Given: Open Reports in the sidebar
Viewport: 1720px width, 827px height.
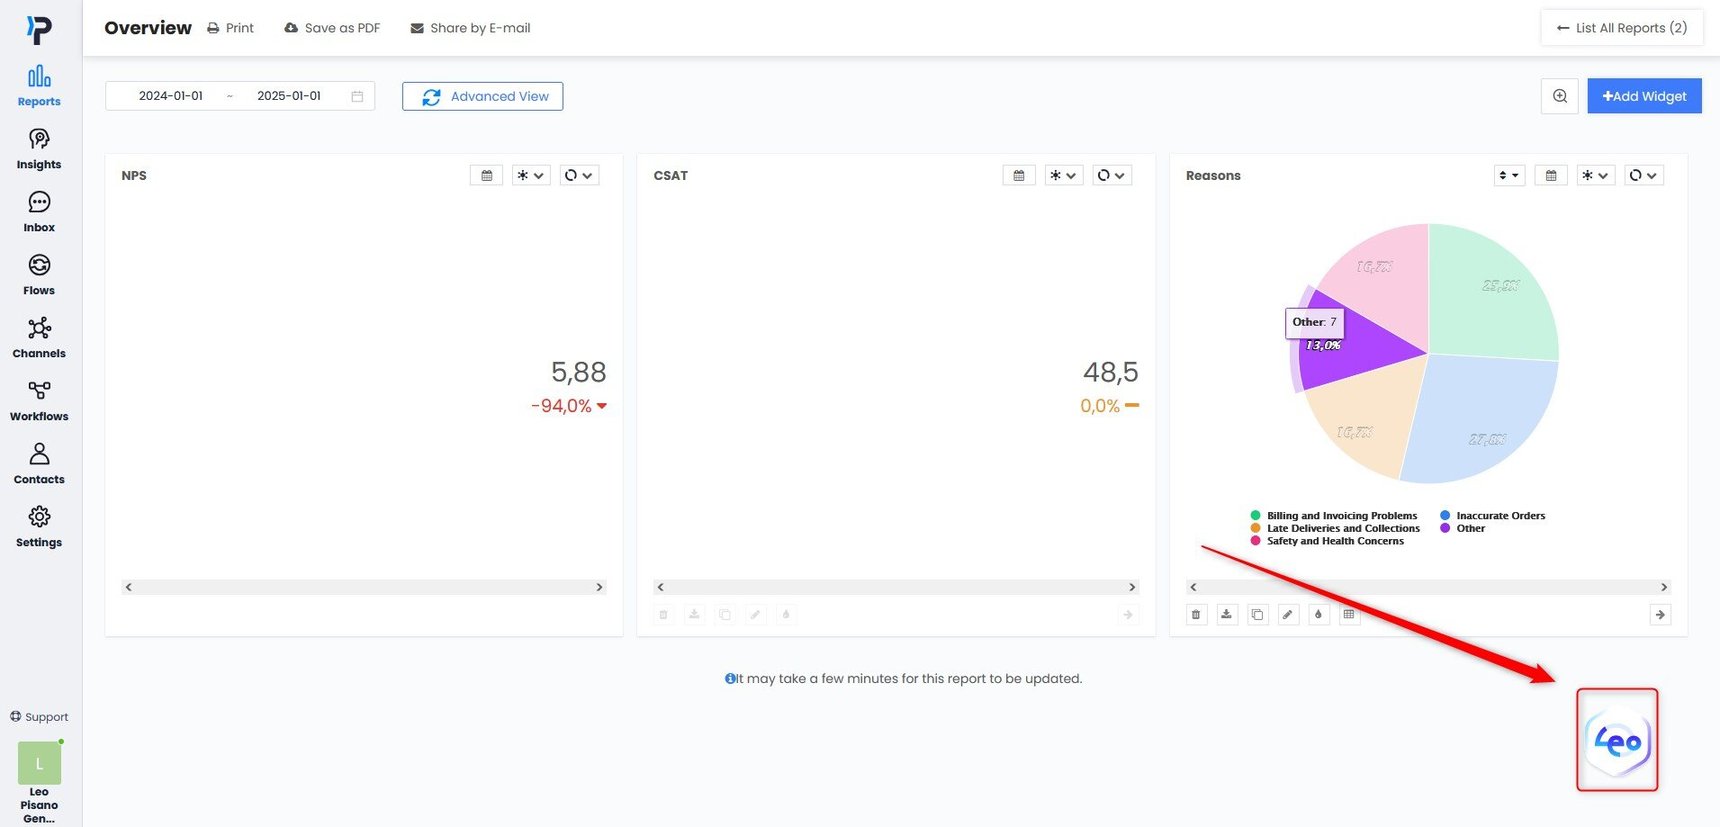Looking at the screenshot, I should 39,86.
